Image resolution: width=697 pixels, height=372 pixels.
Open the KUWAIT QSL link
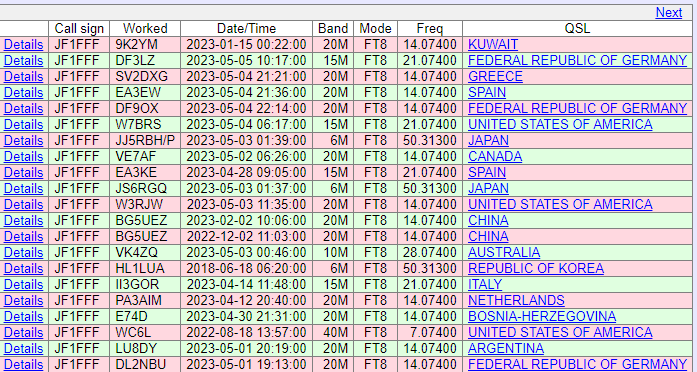tap(493, 44)
